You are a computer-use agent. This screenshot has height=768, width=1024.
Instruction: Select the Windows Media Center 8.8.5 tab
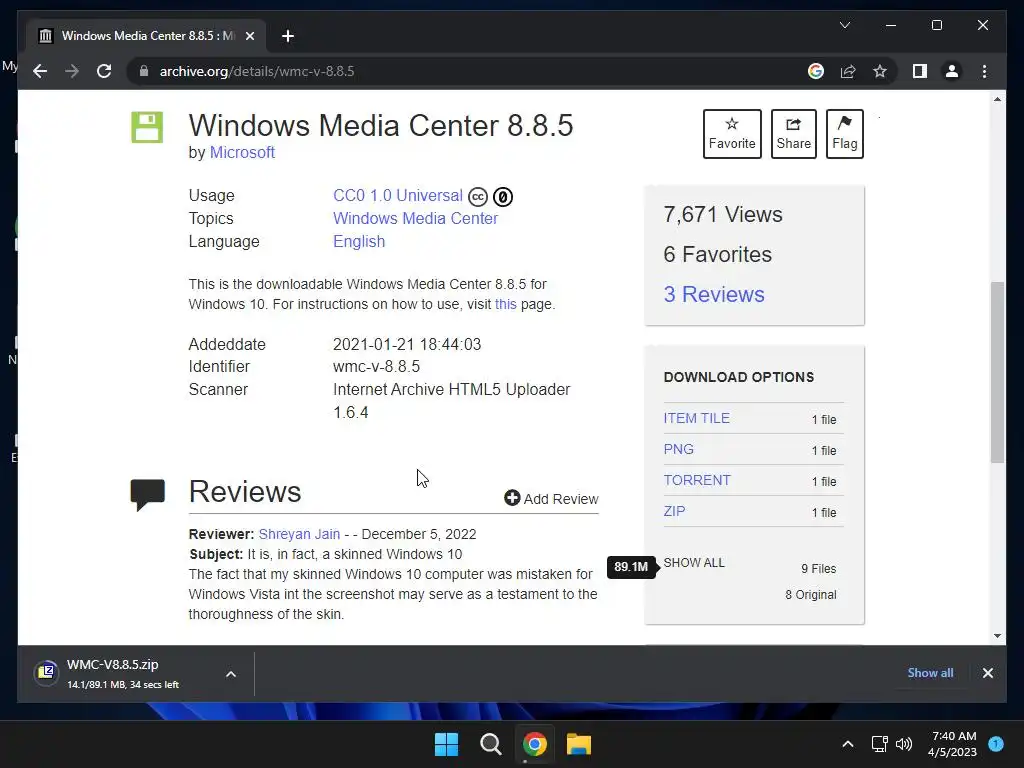click(146, 36)
